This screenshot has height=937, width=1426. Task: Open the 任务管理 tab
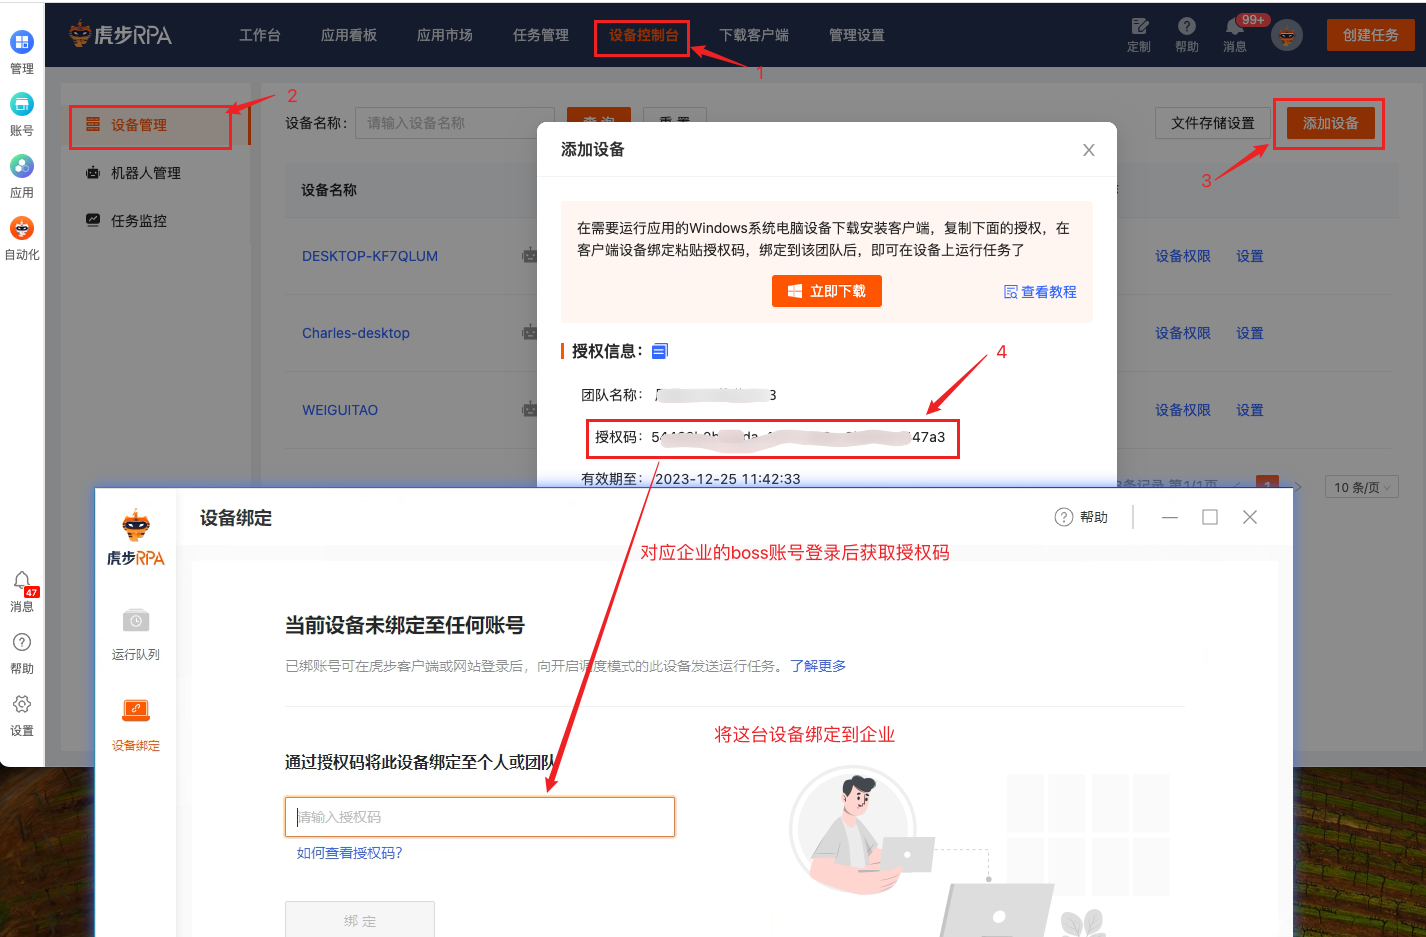coord(541,35)
